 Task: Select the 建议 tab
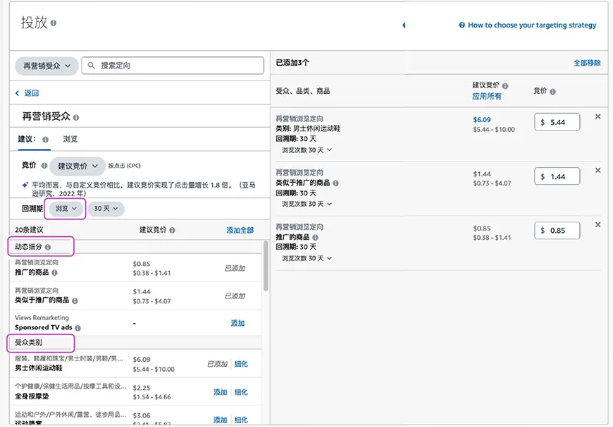pyautogui.click(x=27, y=139)
